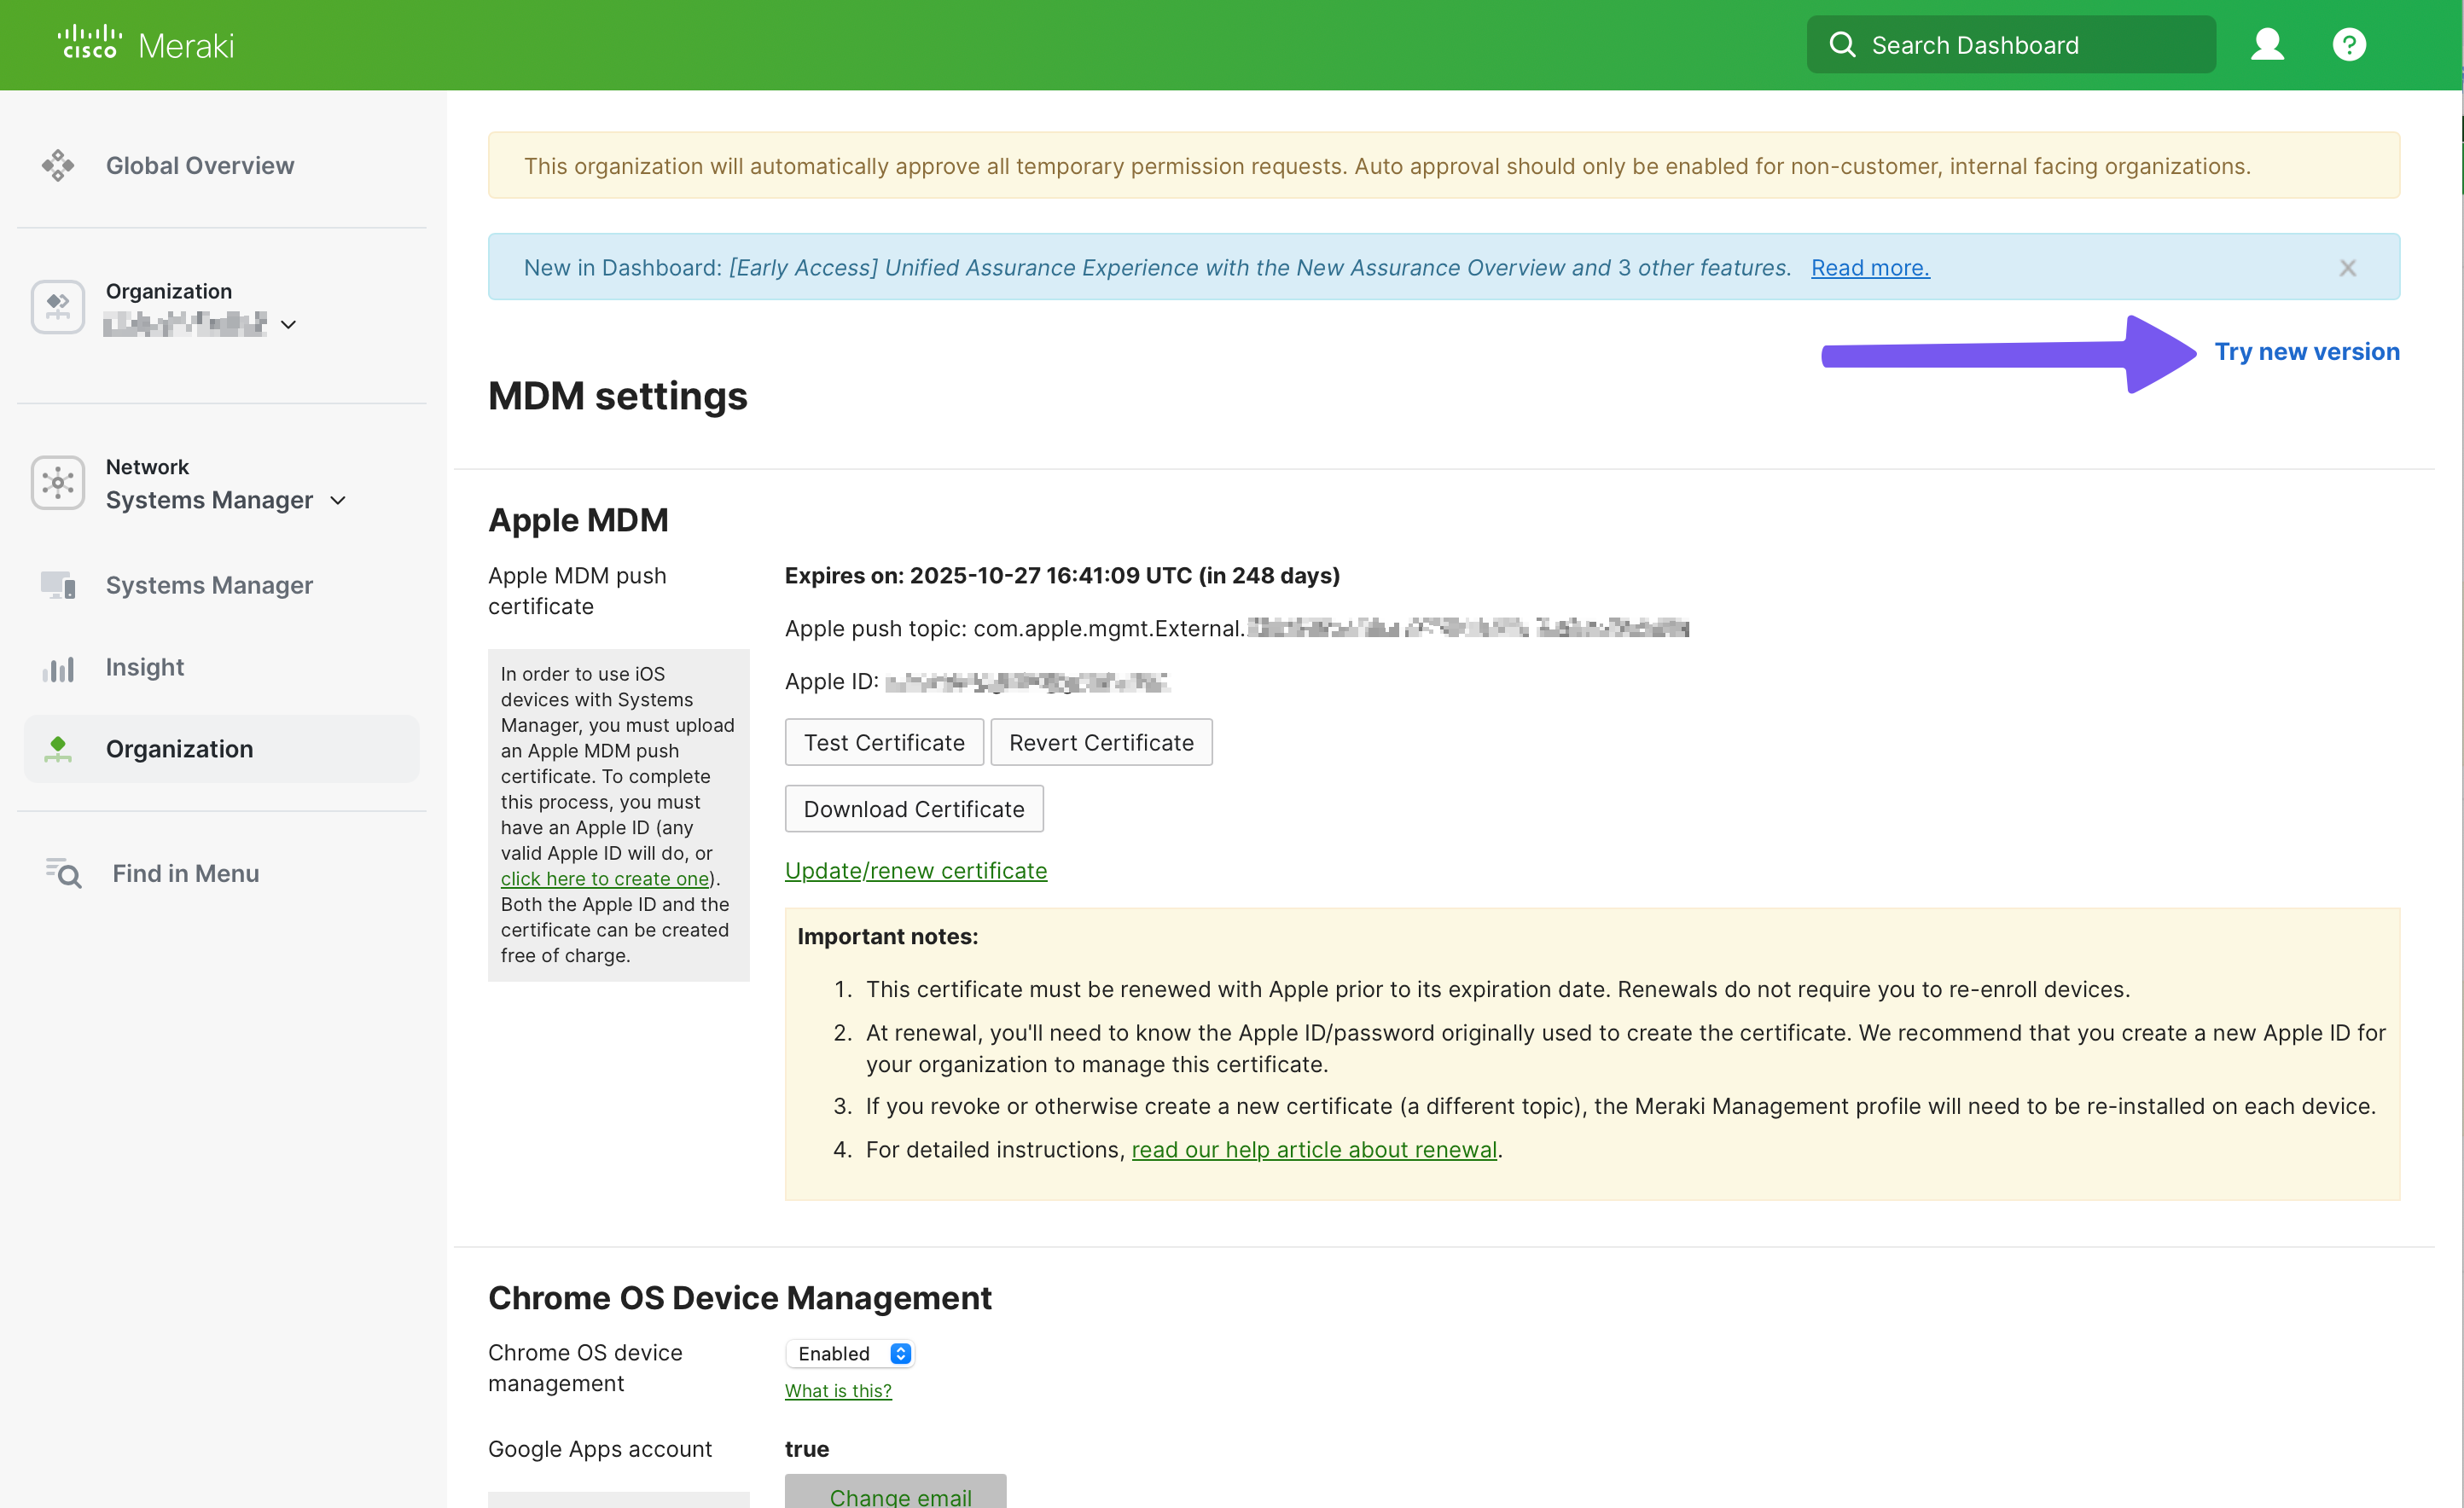The height and width of the screenshot is (1508, 2464).
Task: Expand the Organization name dropdown
Action: [x=289, y=324]
